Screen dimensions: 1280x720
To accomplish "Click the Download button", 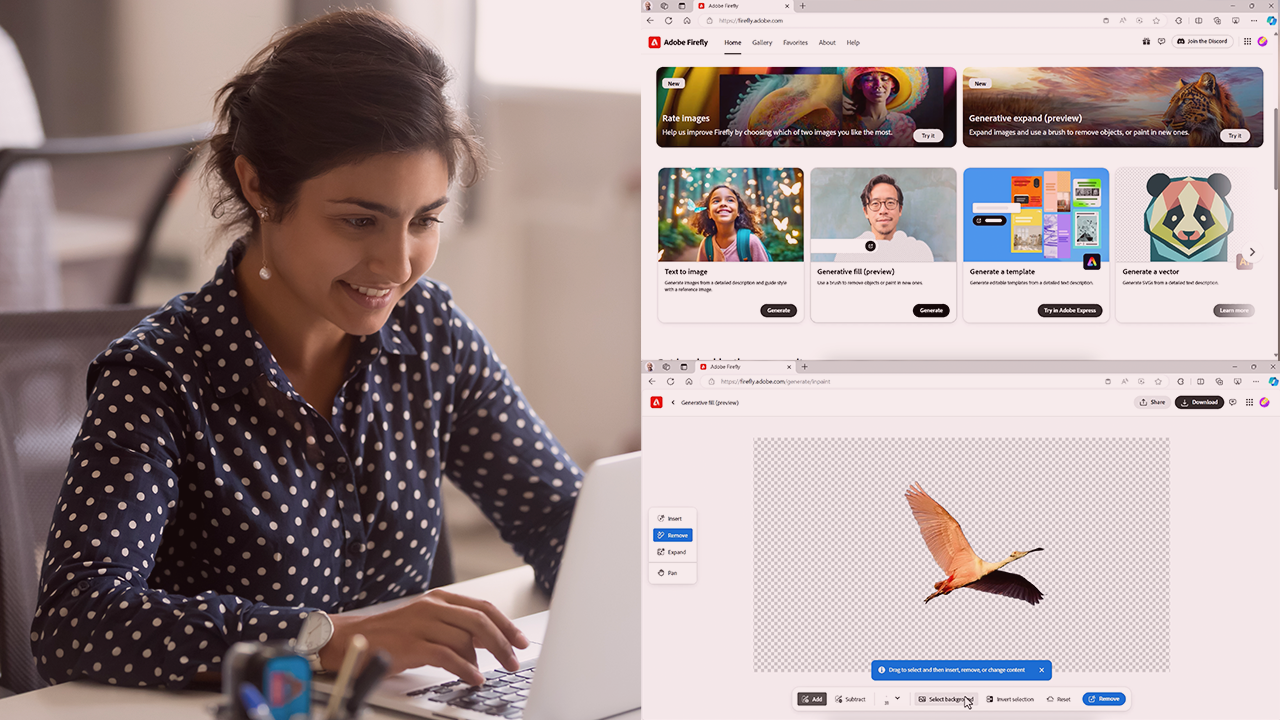I will coord(1199,402).
